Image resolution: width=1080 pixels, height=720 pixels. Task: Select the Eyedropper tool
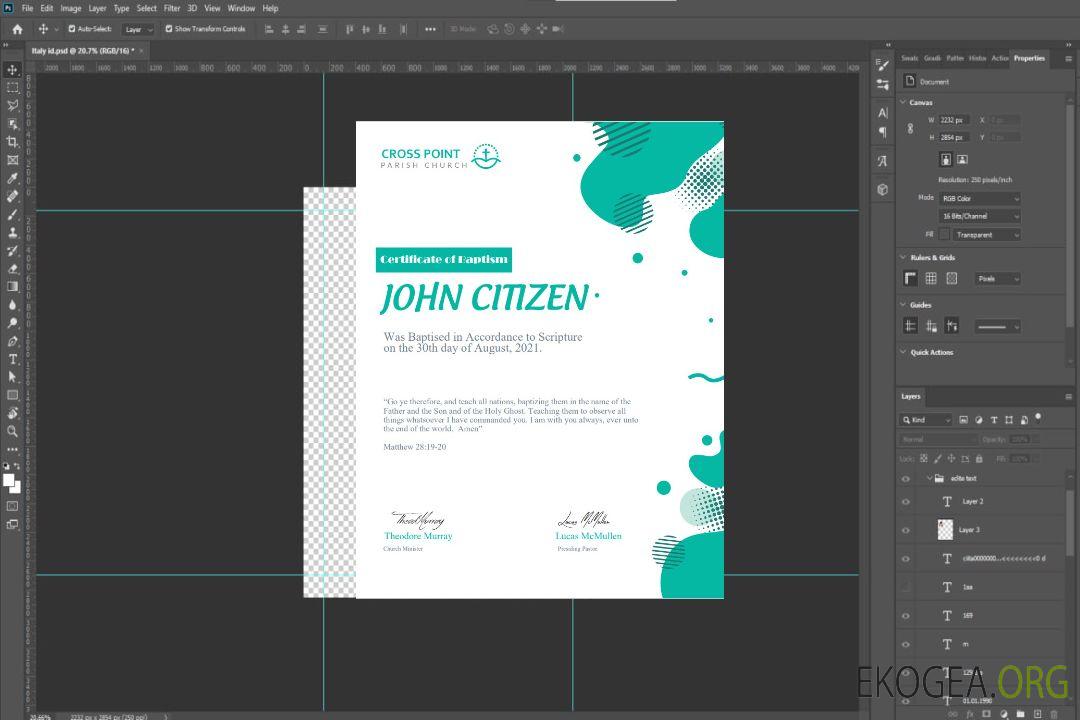point(13,178)
